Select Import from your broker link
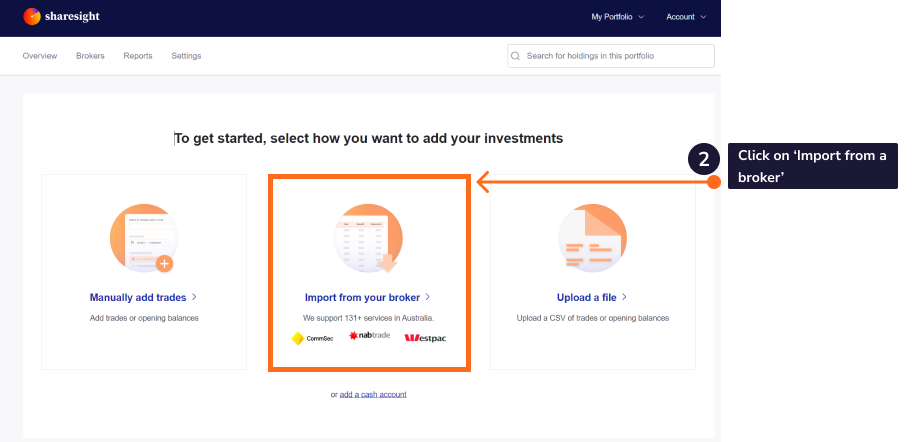The image size is (917, 442). pyautogui.click(x=363, y=298)
